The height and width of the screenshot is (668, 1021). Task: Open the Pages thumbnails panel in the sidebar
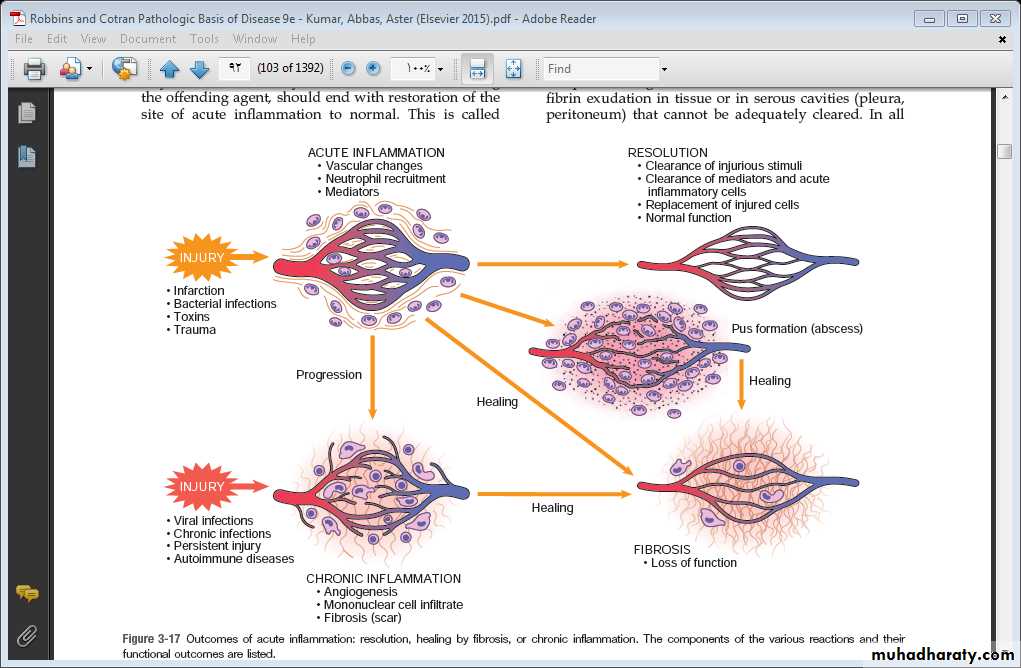coord(26,112)
